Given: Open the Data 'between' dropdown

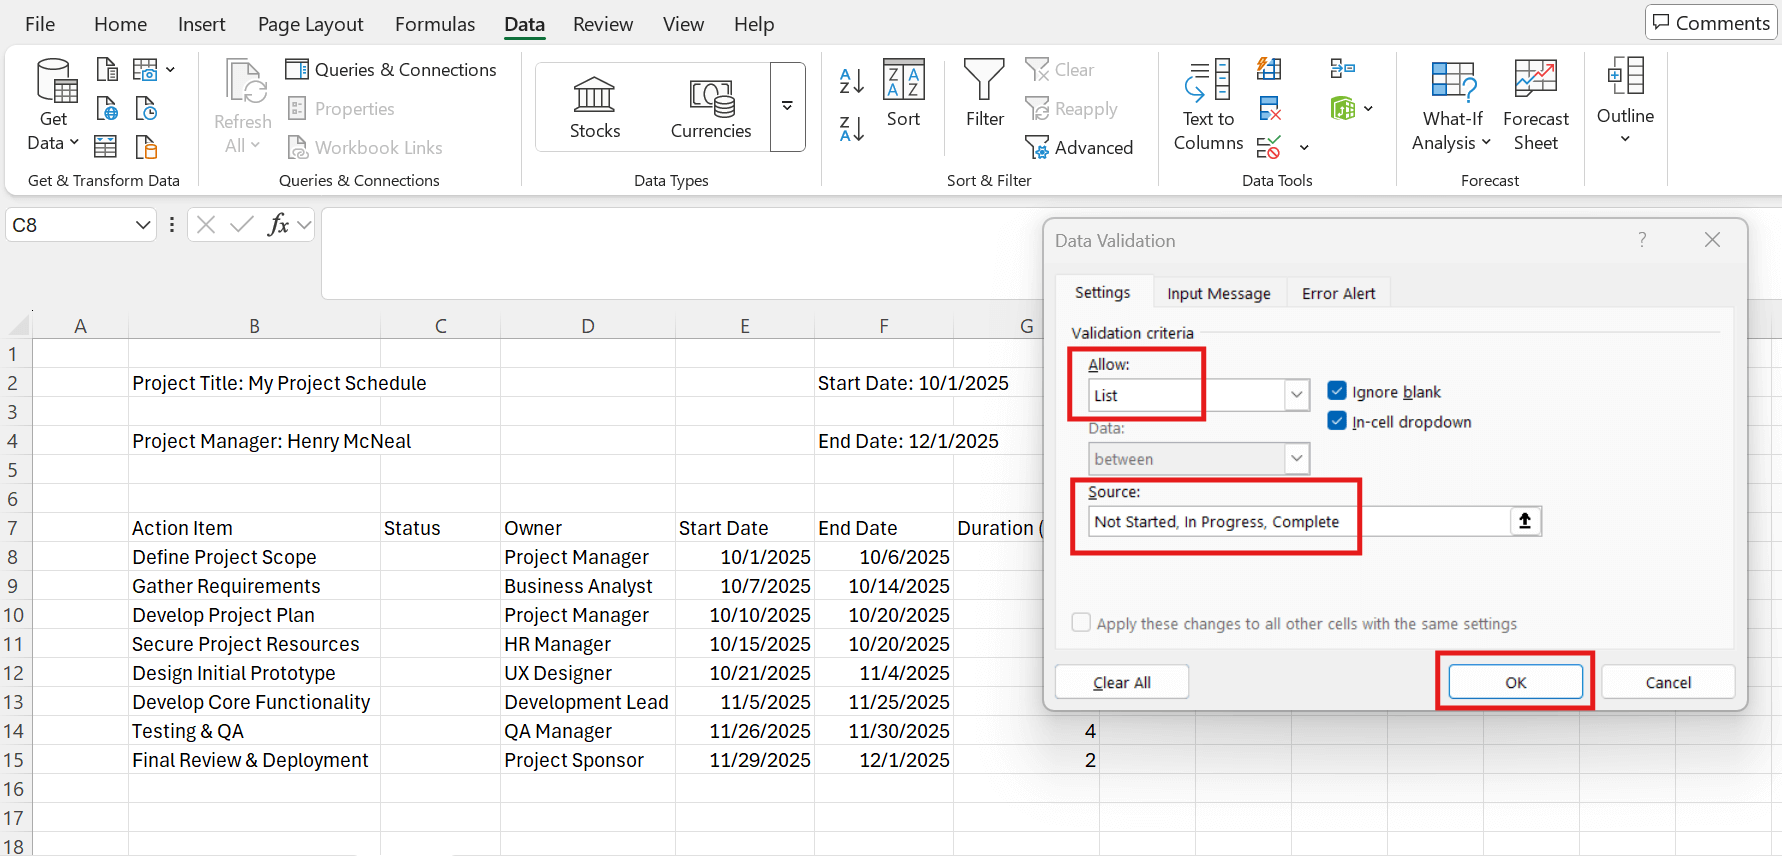Looking at the screenshot, I should [x=1297, y=458].
